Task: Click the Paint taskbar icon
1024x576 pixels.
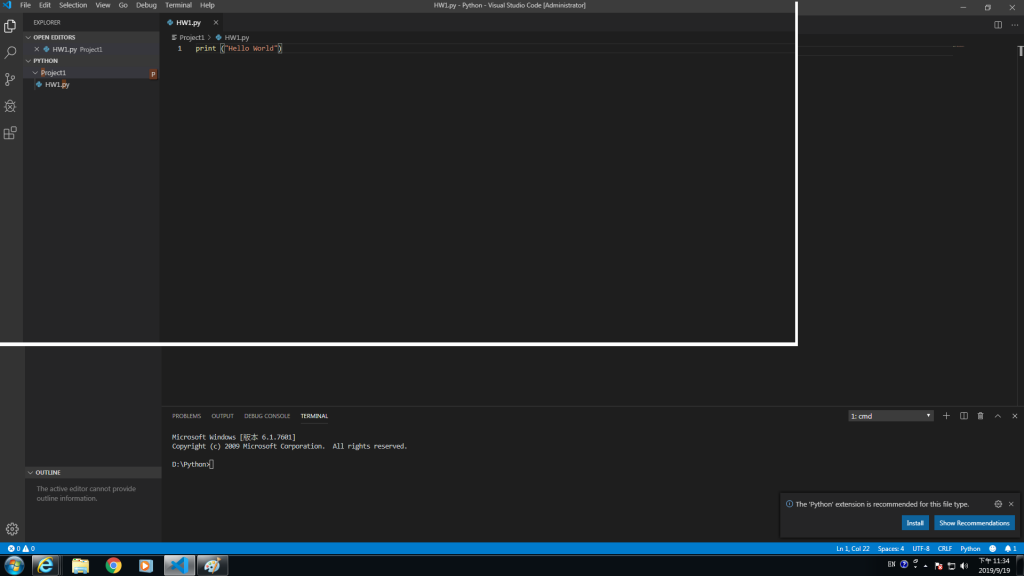Action: (212, 566)
